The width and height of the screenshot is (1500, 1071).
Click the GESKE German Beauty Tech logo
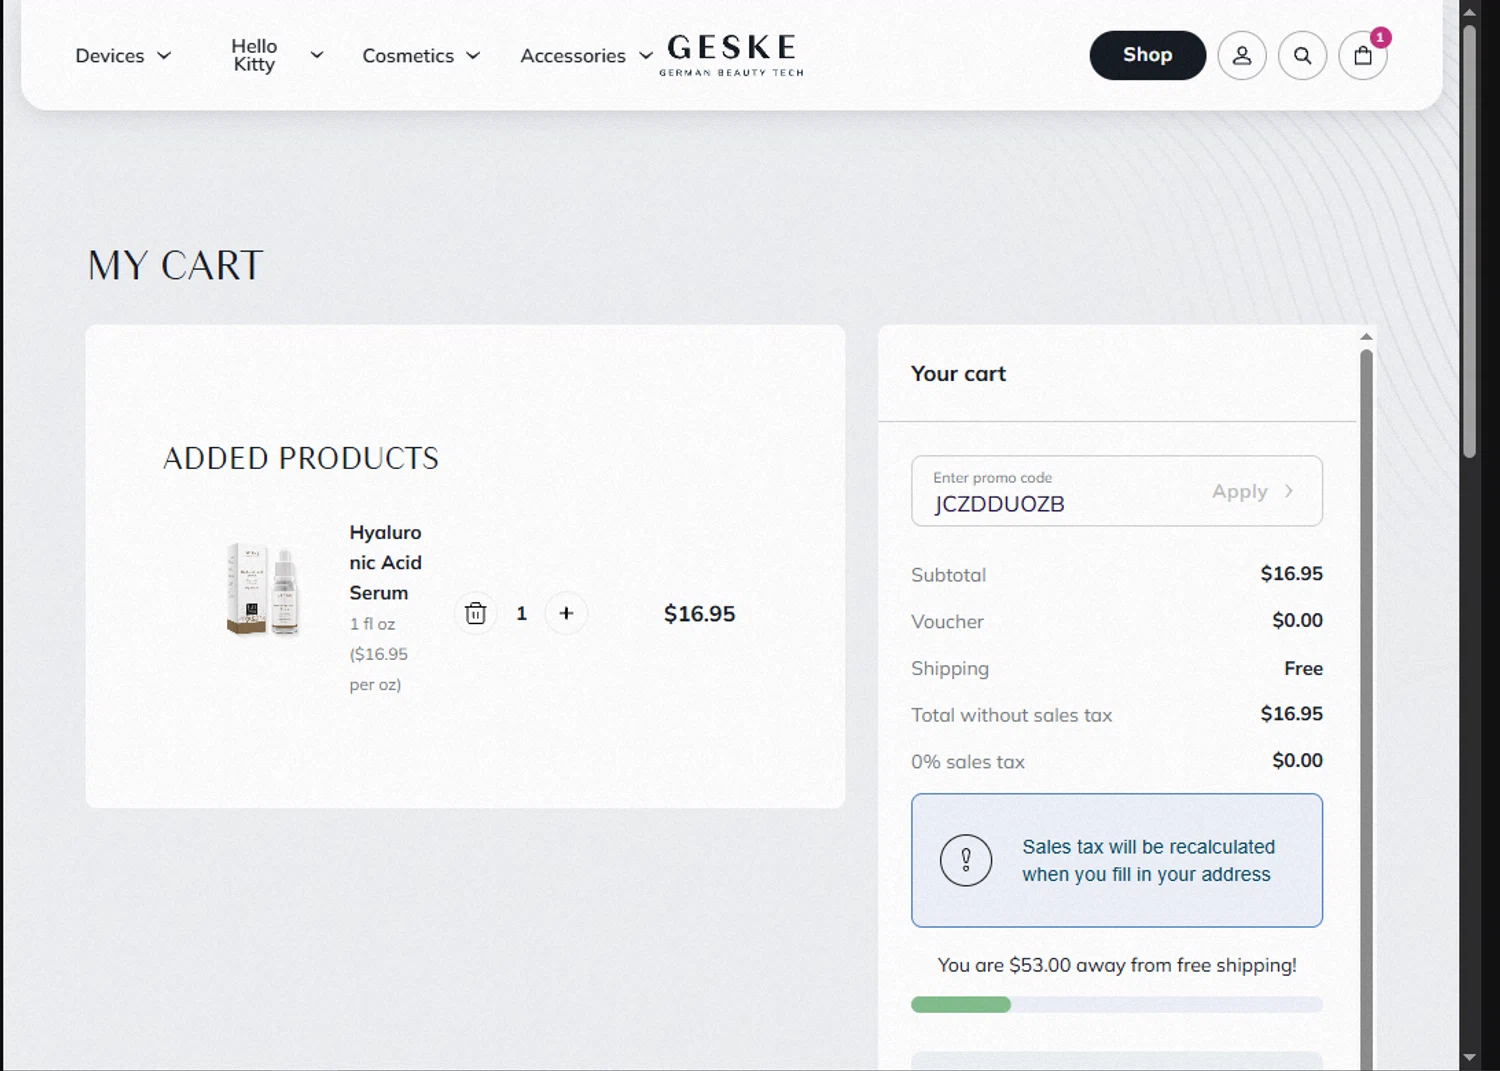pyautogui.click(x=732, y=55)
